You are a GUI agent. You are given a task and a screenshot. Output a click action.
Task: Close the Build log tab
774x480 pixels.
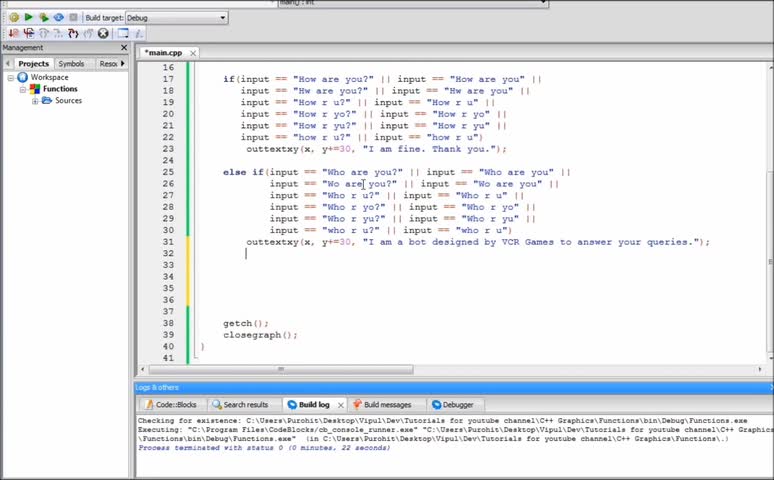341,405
